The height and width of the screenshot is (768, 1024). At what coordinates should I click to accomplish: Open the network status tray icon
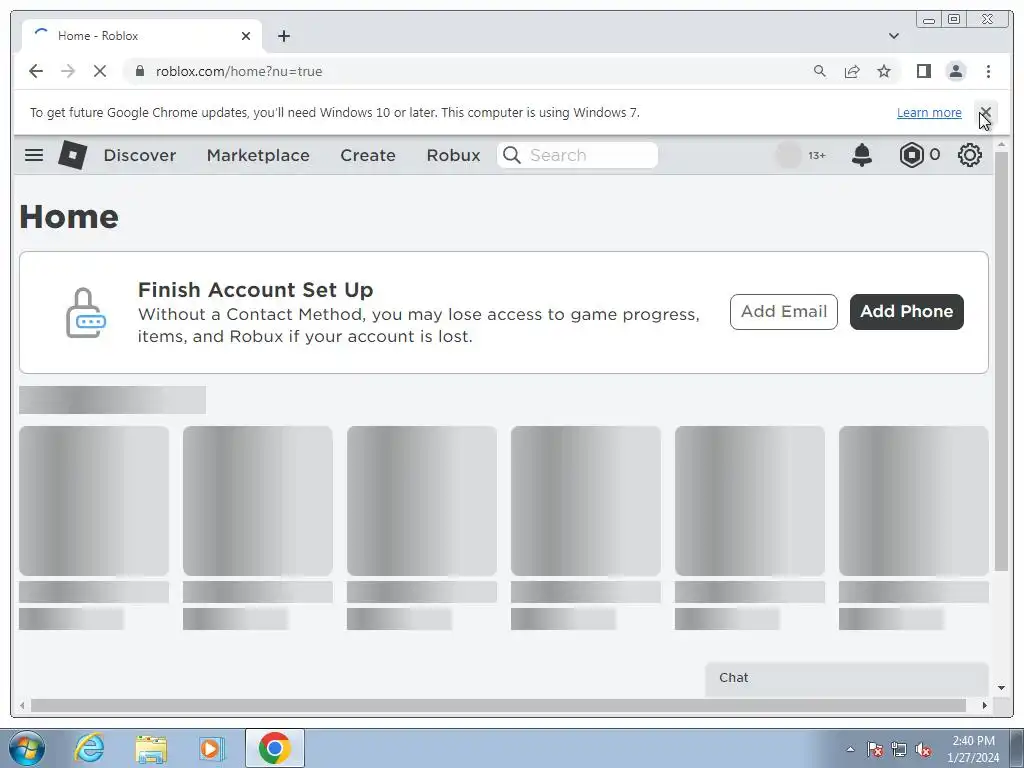click(x=899, y=749)
